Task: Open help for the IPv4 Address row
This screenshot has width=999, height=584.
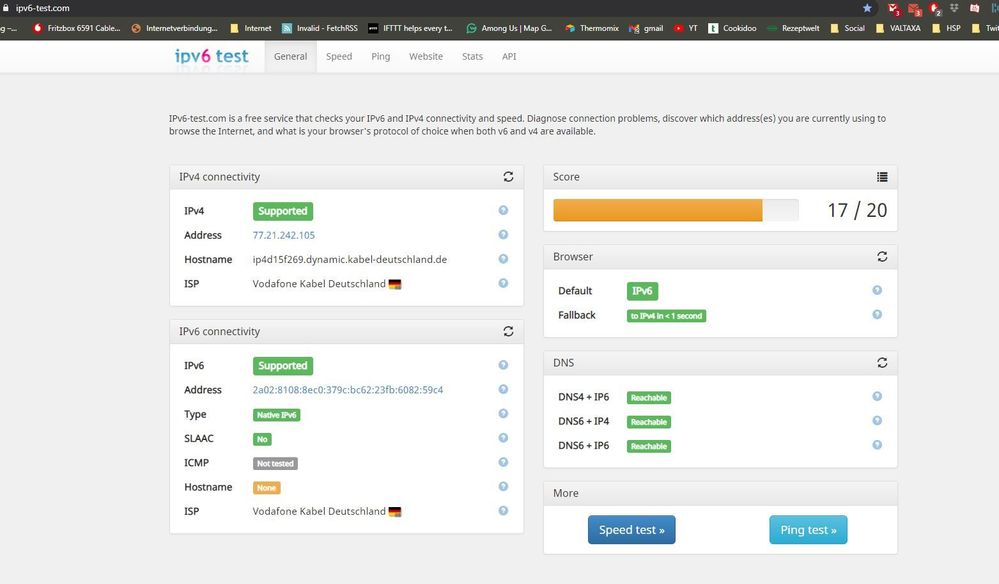Action: (x=503, y=234)
